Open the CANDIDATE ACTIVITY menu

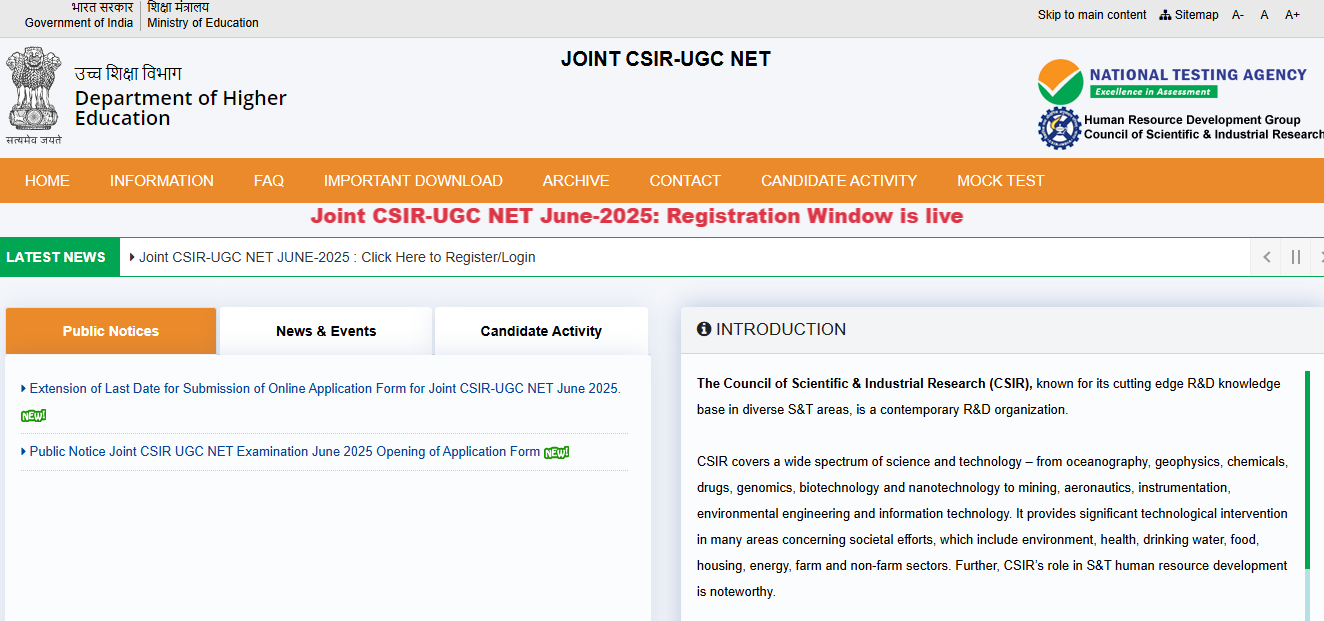pyautogui.click(x=839, y=181)
